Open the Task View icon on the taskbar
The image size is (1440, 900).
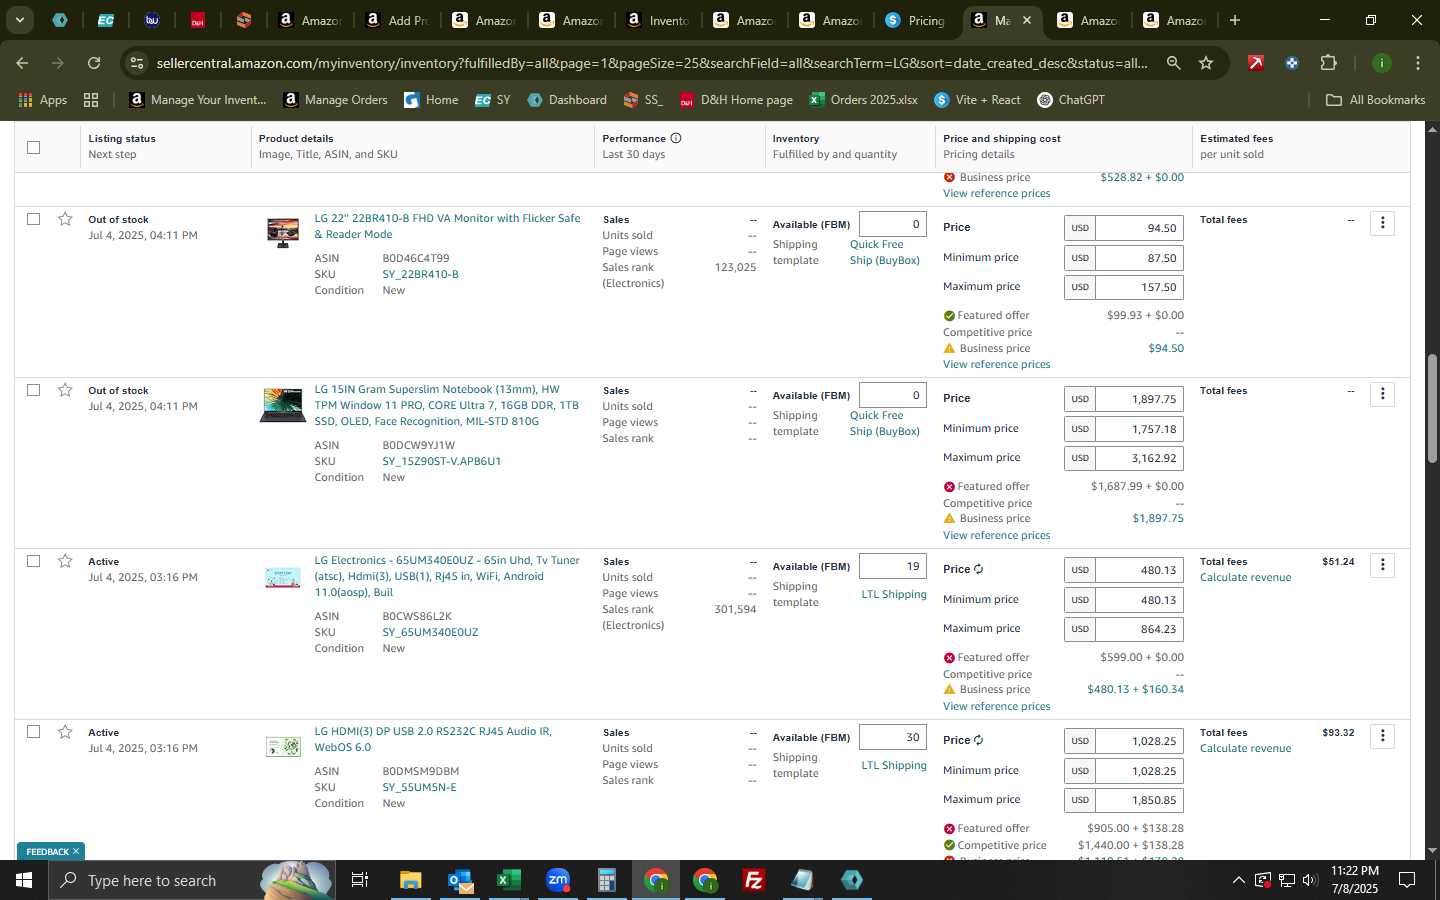[359, 880]
